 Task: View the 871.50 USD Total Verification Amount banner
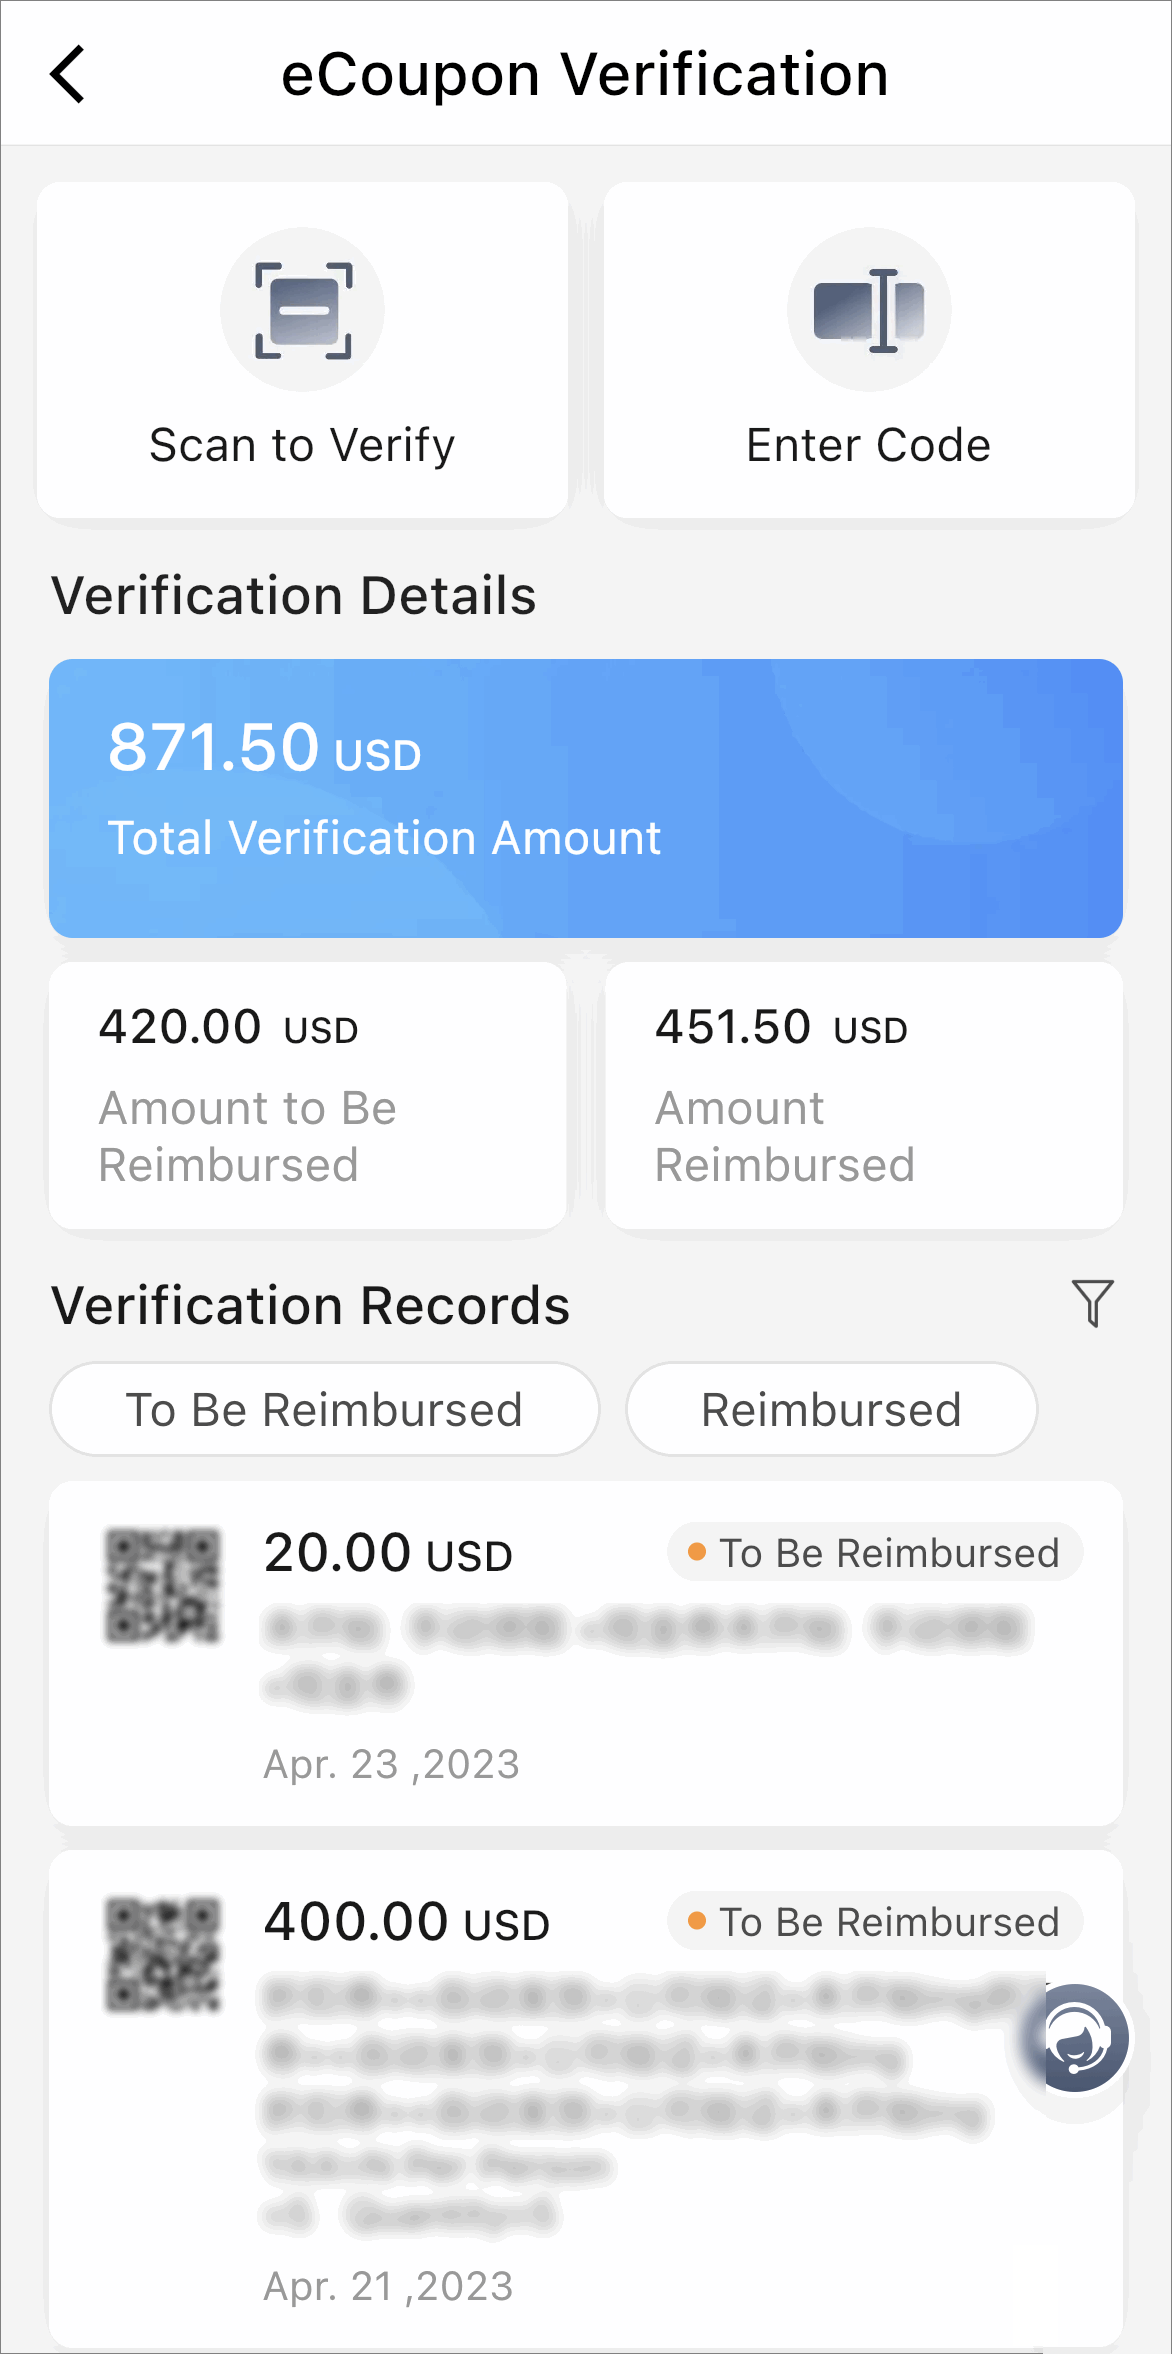click(x=586, y=798)
